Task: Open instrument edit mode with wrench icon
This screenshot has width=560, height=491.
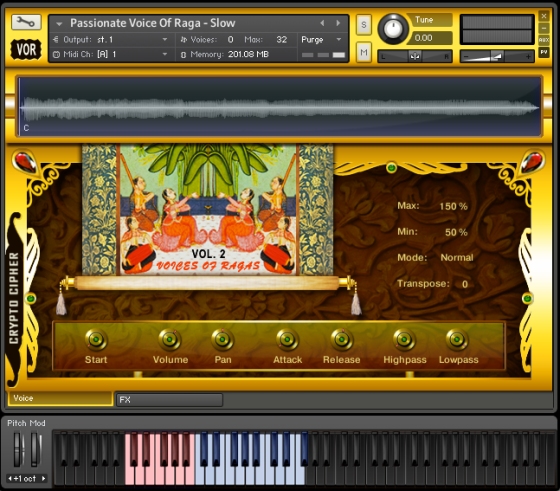Action: pyautogui.click(x=26, y=22)
